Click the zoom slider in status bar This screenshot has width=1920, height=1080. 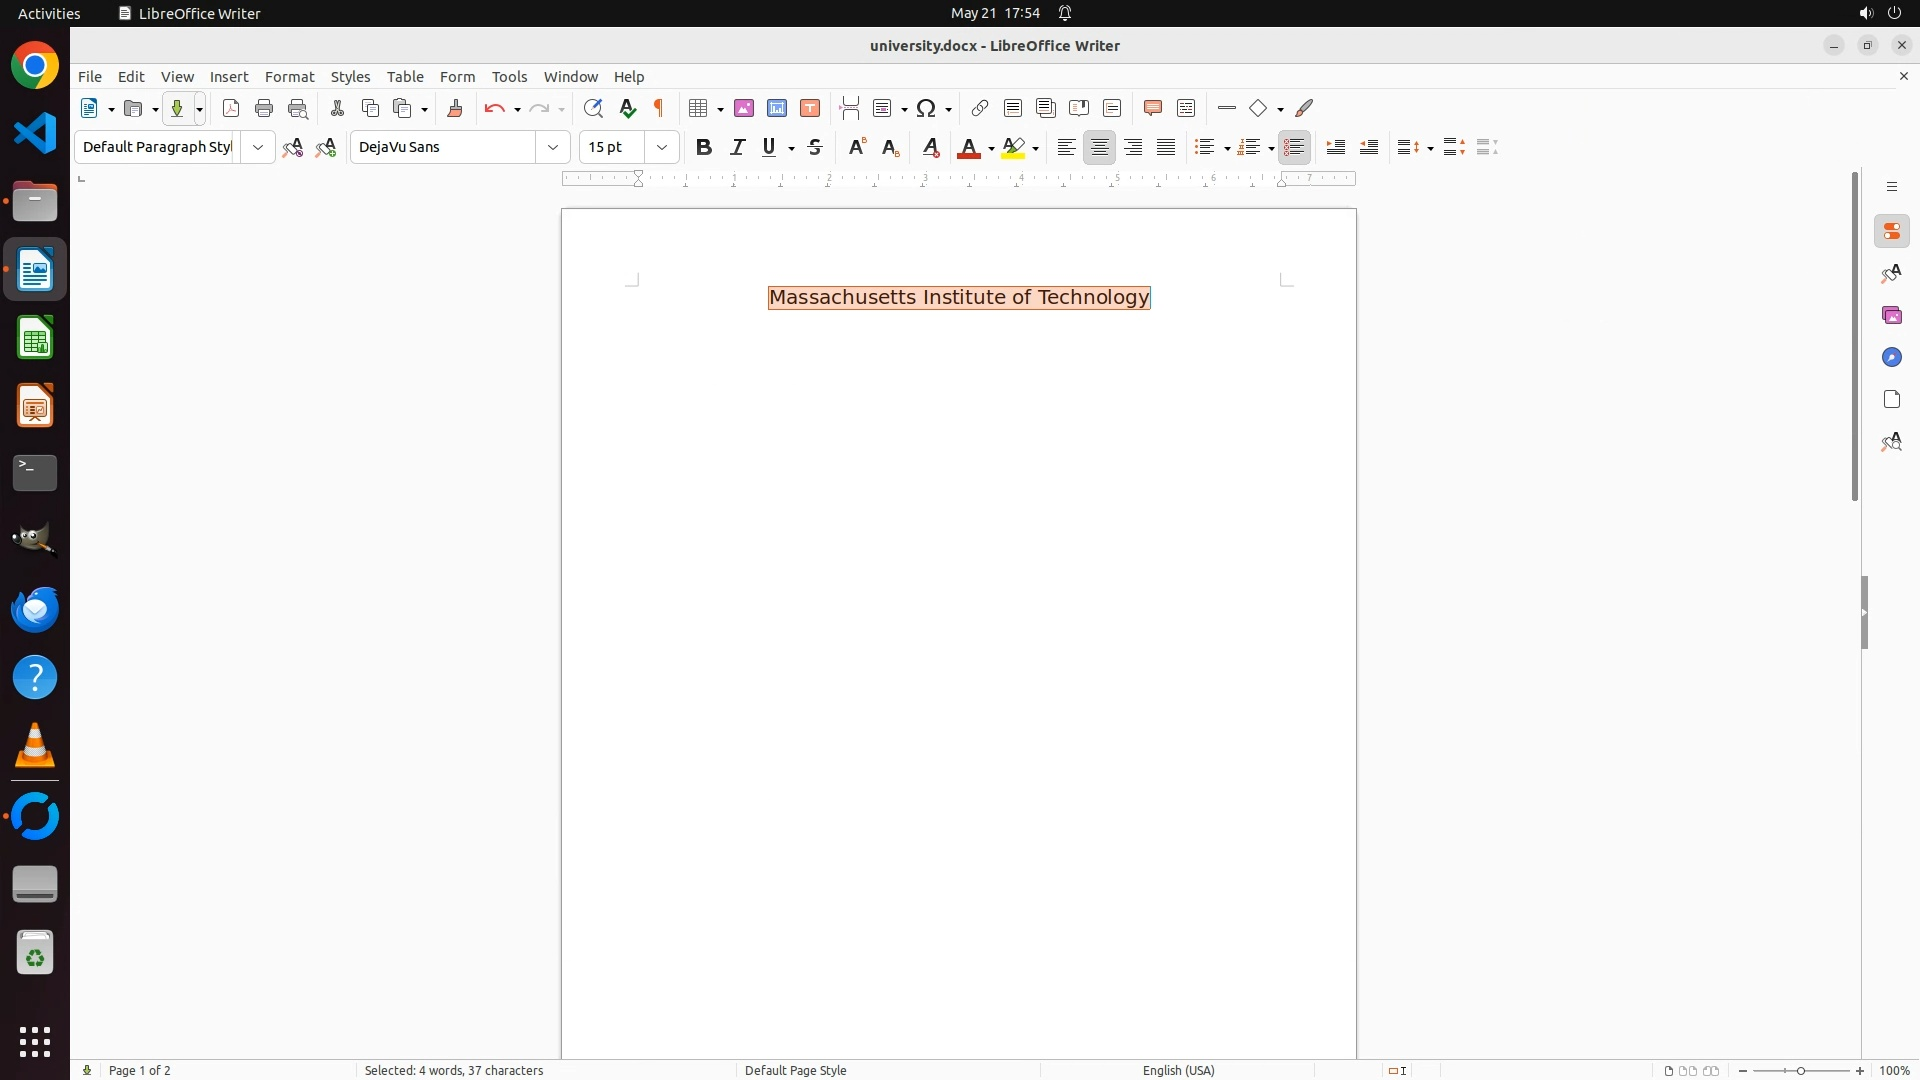tap(1801, 1070)
